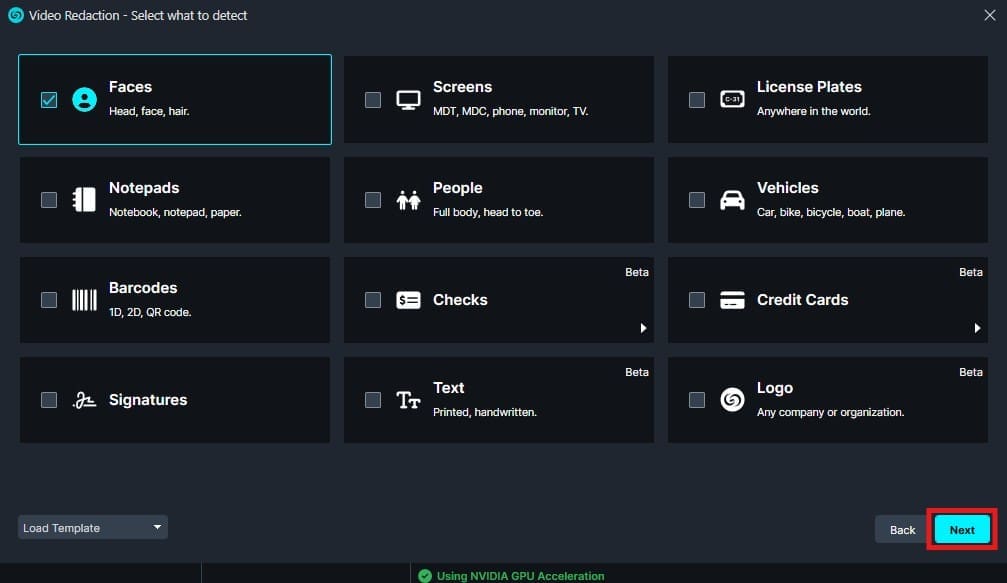Uncheck the Faces detection checkbox

(48, 99)
